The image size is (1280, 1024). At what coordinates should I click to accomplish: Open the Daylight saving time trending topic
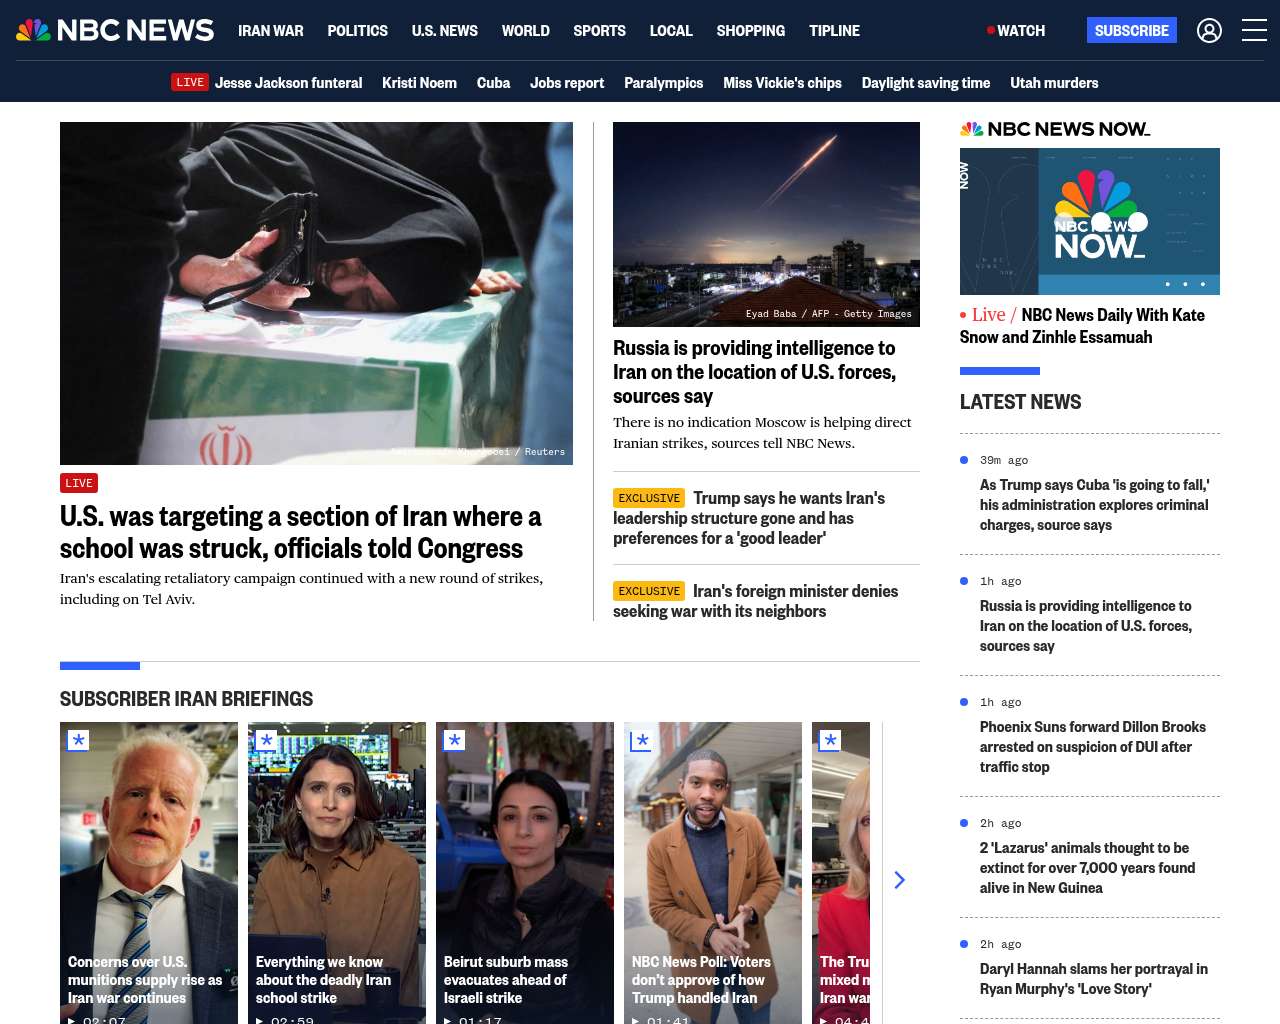(x=925, y=83)
